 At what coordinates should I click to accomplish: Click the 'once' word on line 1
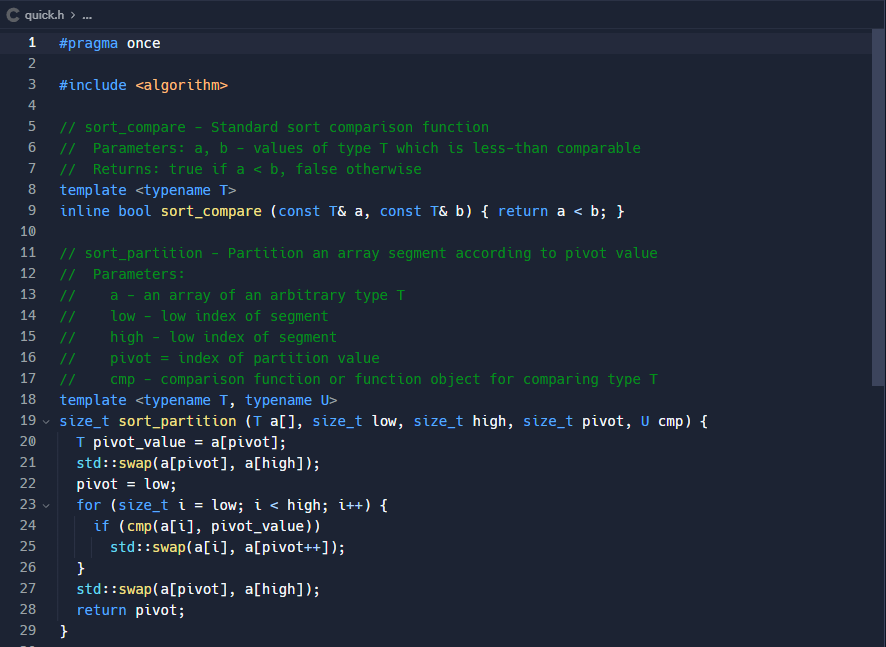pyautogui.click(x=144, y=44)
